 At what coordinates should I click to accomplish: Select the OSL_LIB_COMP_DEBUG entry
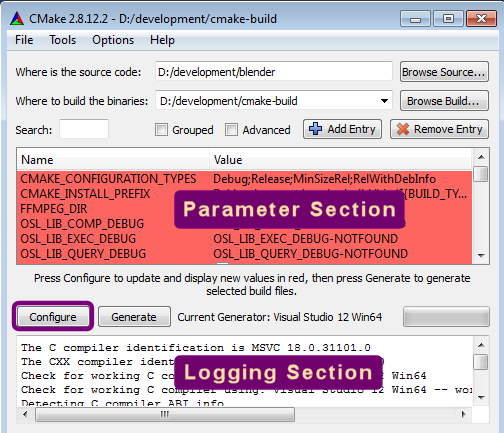[x=82, y=224]
